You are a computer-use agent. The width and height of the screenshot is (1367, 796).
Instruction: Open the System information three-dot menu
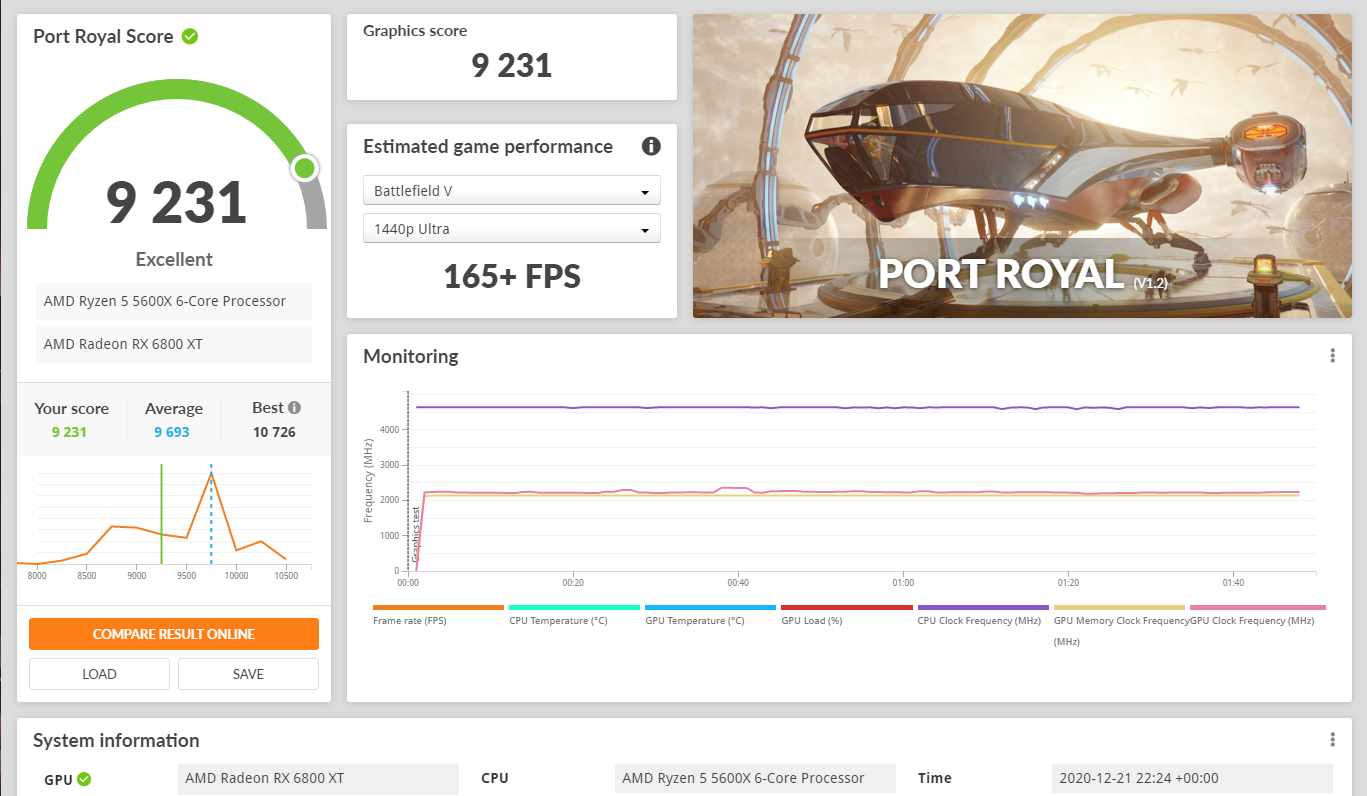point(1332,739)
